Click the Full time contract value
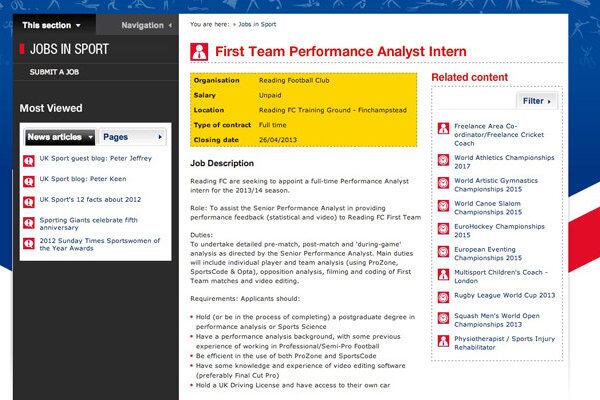 click(272, 125)
